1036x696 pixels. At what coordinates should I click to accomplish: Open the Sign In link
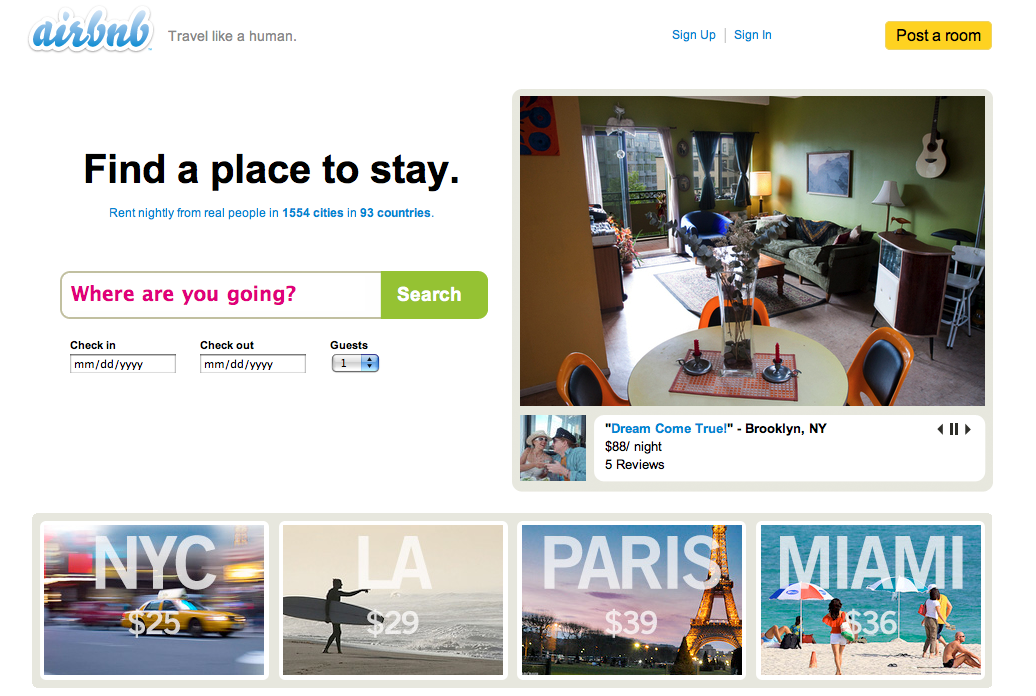753,35
